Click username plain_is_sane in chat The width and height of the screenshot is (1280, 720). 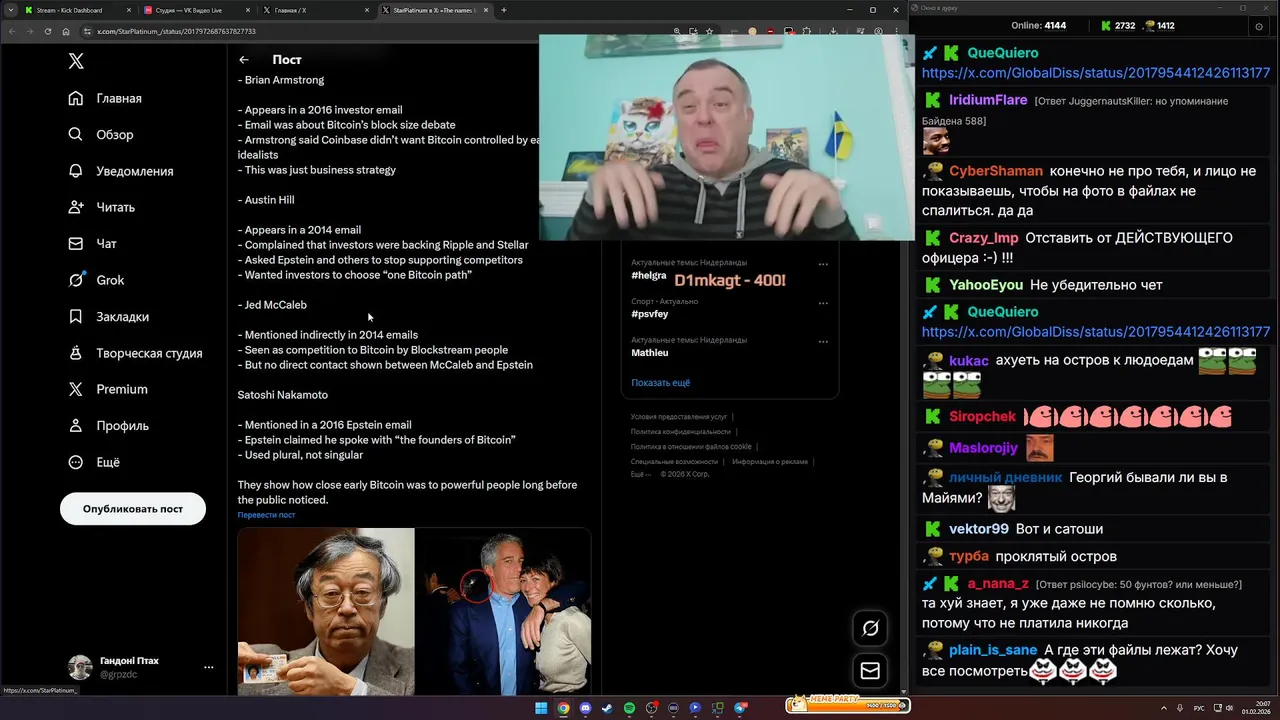pos(994,650)
